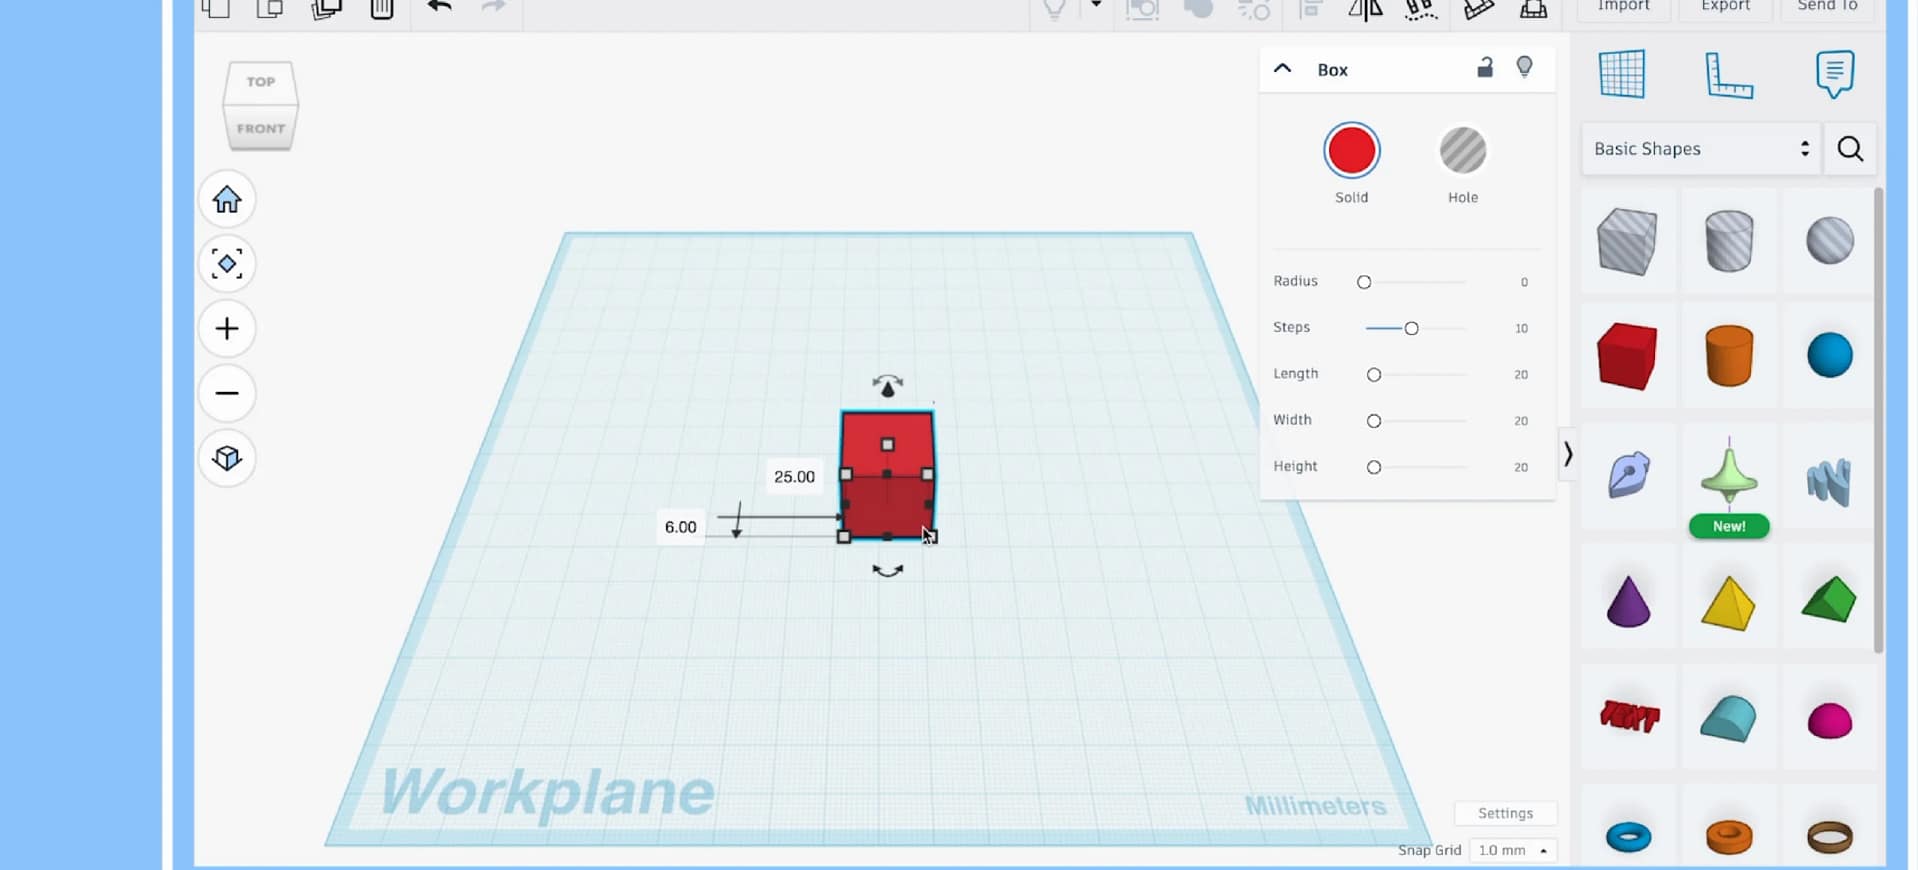Open the Settings button
The height and width of the screenshot is (870, 1918).
[x=1505, y=813]
